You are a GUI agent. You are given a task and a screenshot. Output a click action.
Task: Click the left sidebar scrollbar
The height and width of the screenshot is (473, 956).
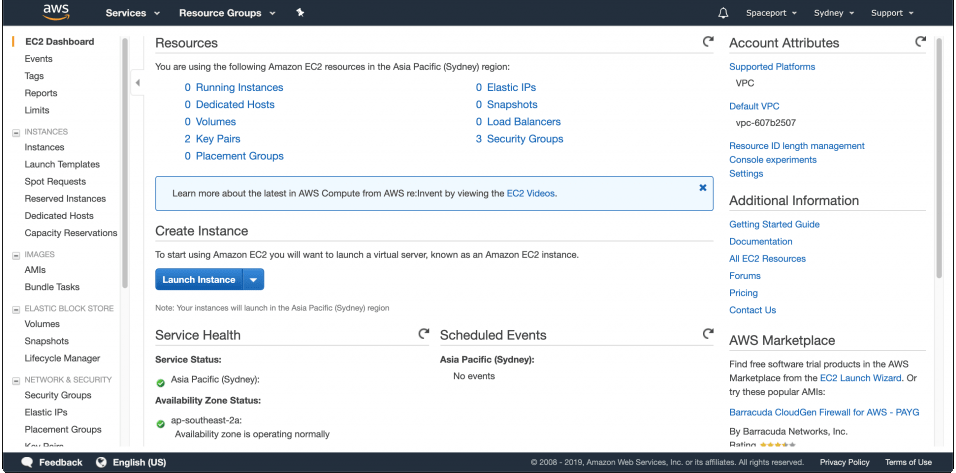click(x=125, y=162)
